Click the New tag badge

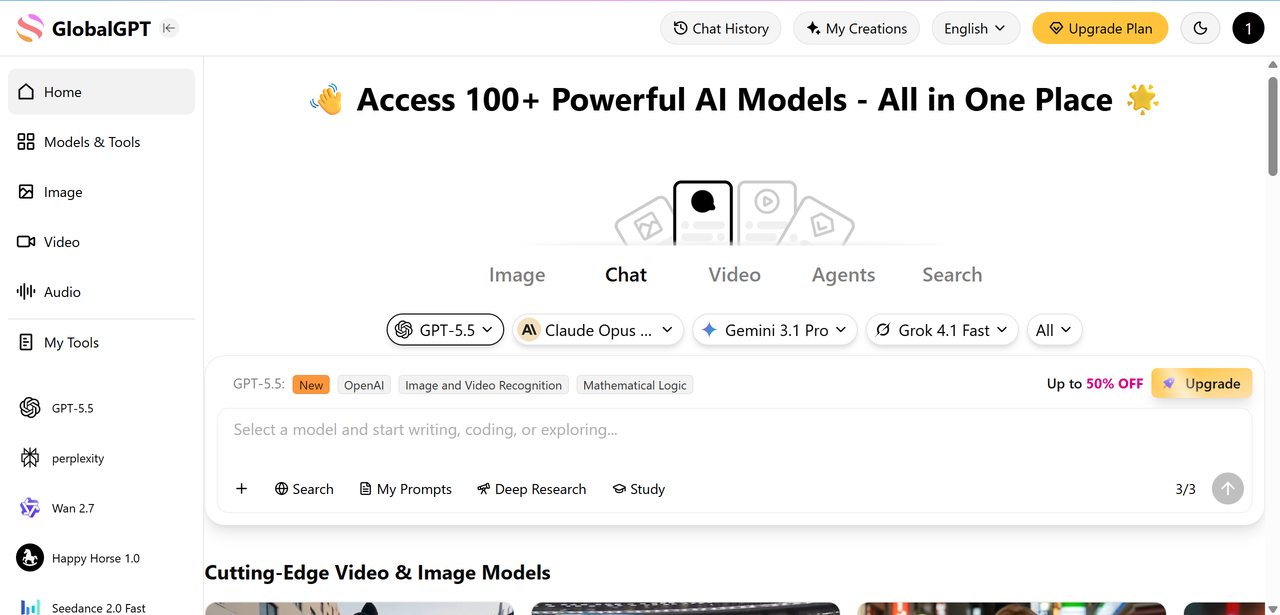click(x=311, y=385)
